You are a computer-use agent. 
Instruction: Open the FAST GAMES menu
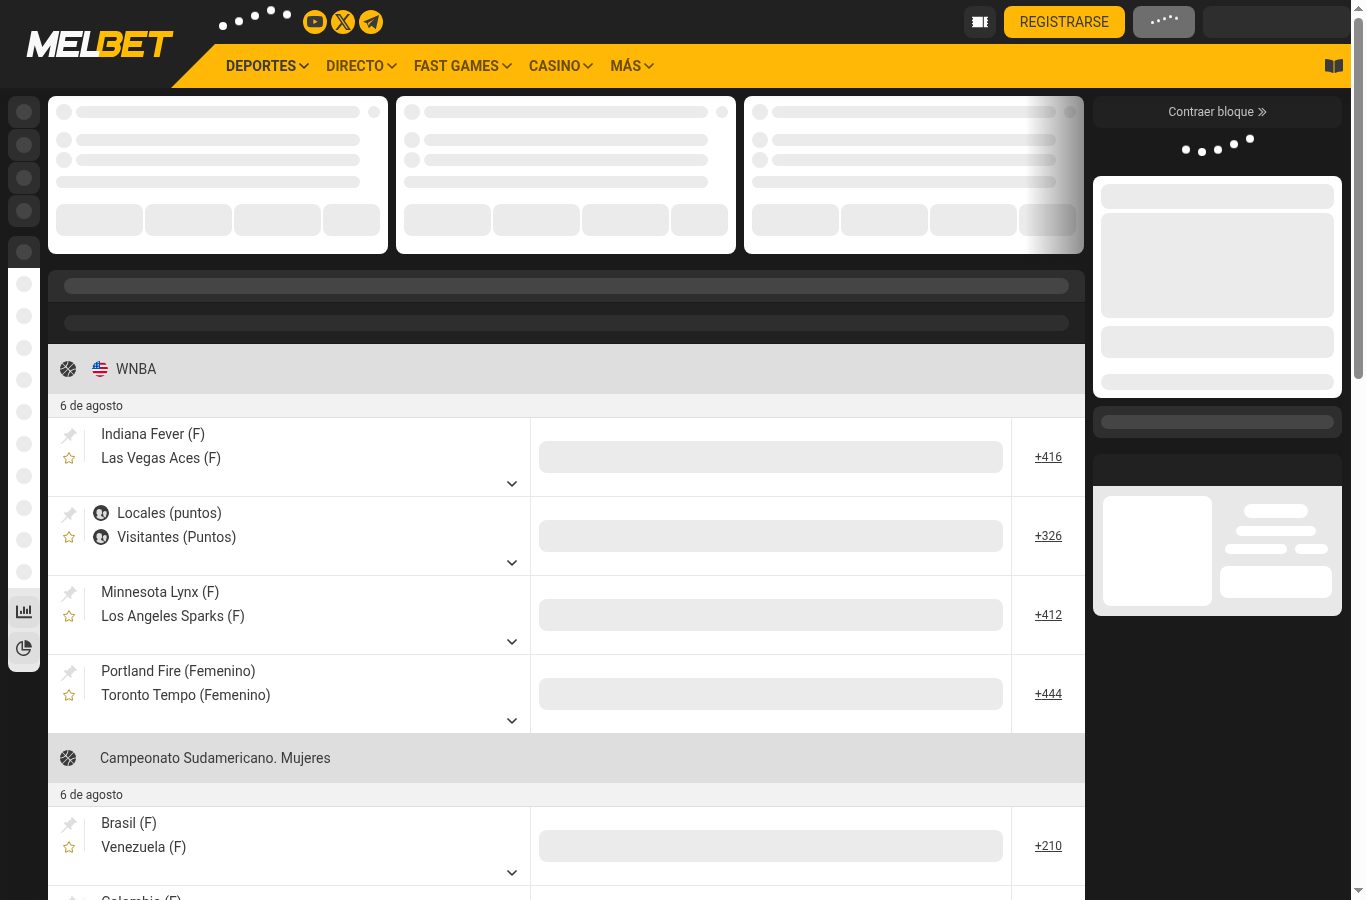[x=463, y=66]
